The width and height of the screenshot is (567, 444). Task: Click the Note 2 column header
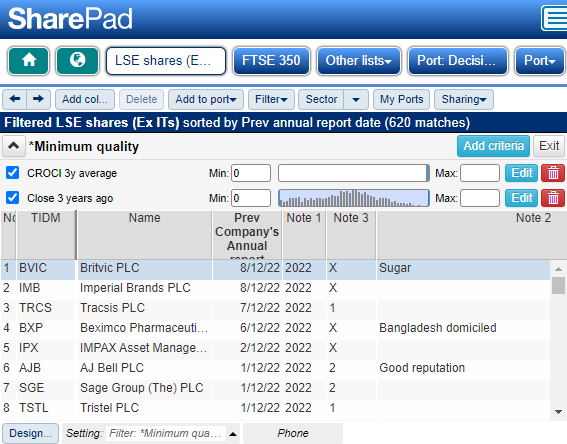pyautogui.click(x=472, y=235)
